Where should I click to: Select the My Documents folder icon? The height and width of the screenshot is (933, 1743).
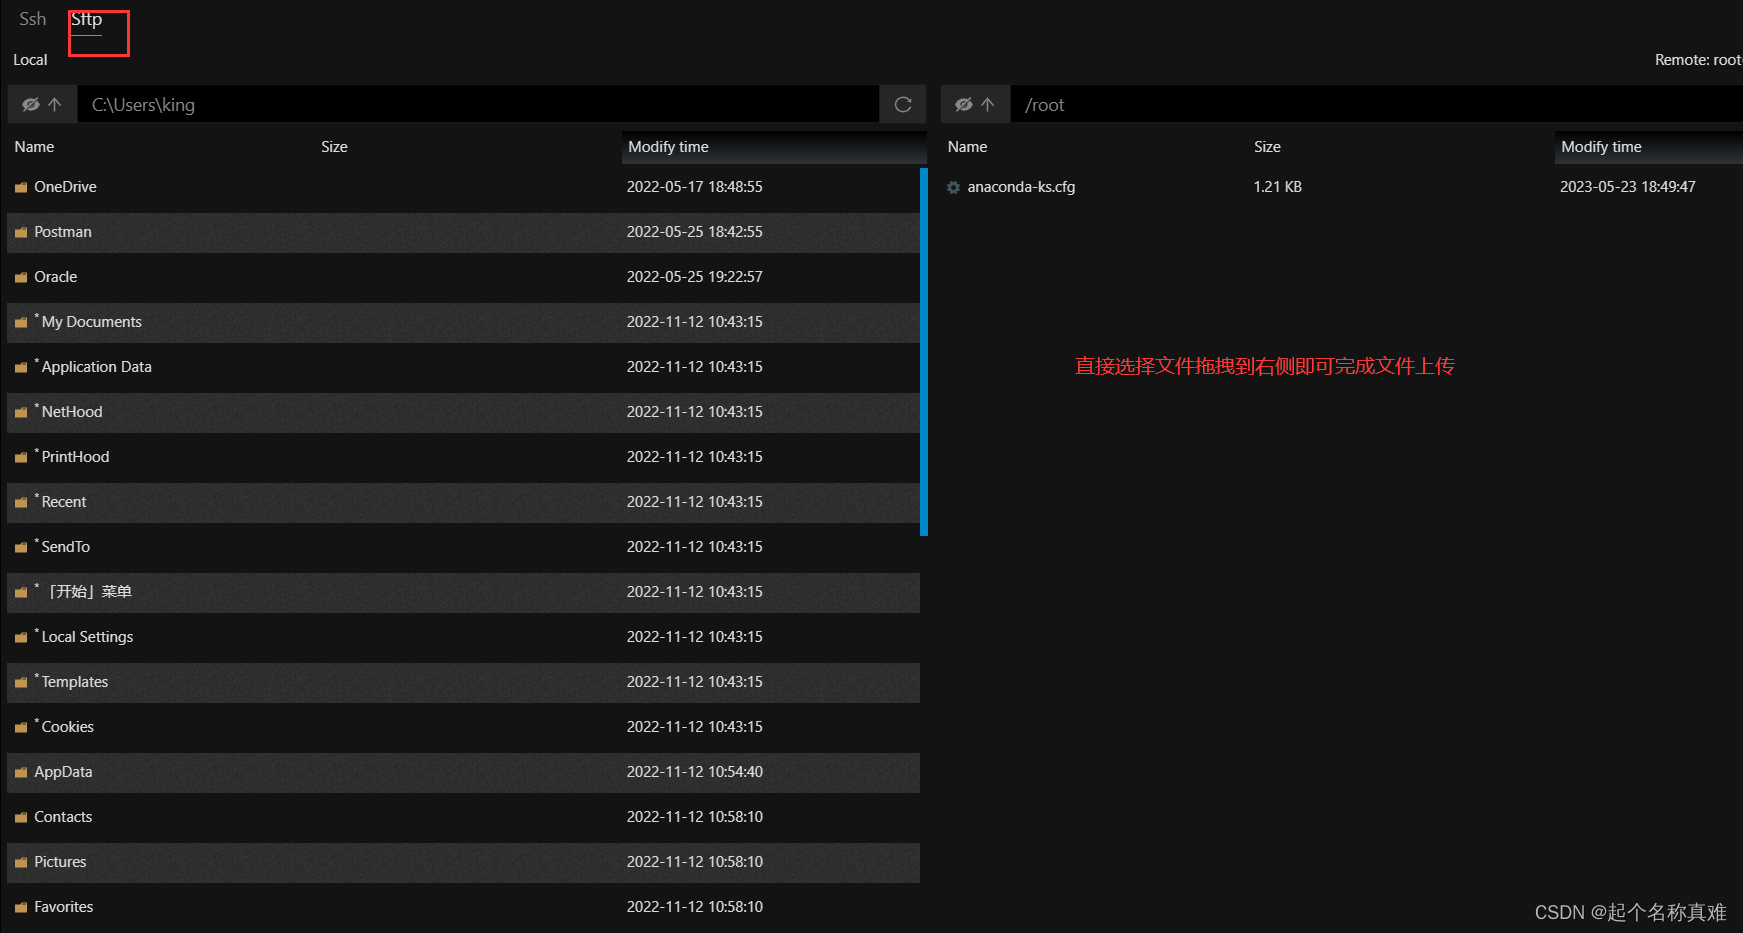click(21, 322)
